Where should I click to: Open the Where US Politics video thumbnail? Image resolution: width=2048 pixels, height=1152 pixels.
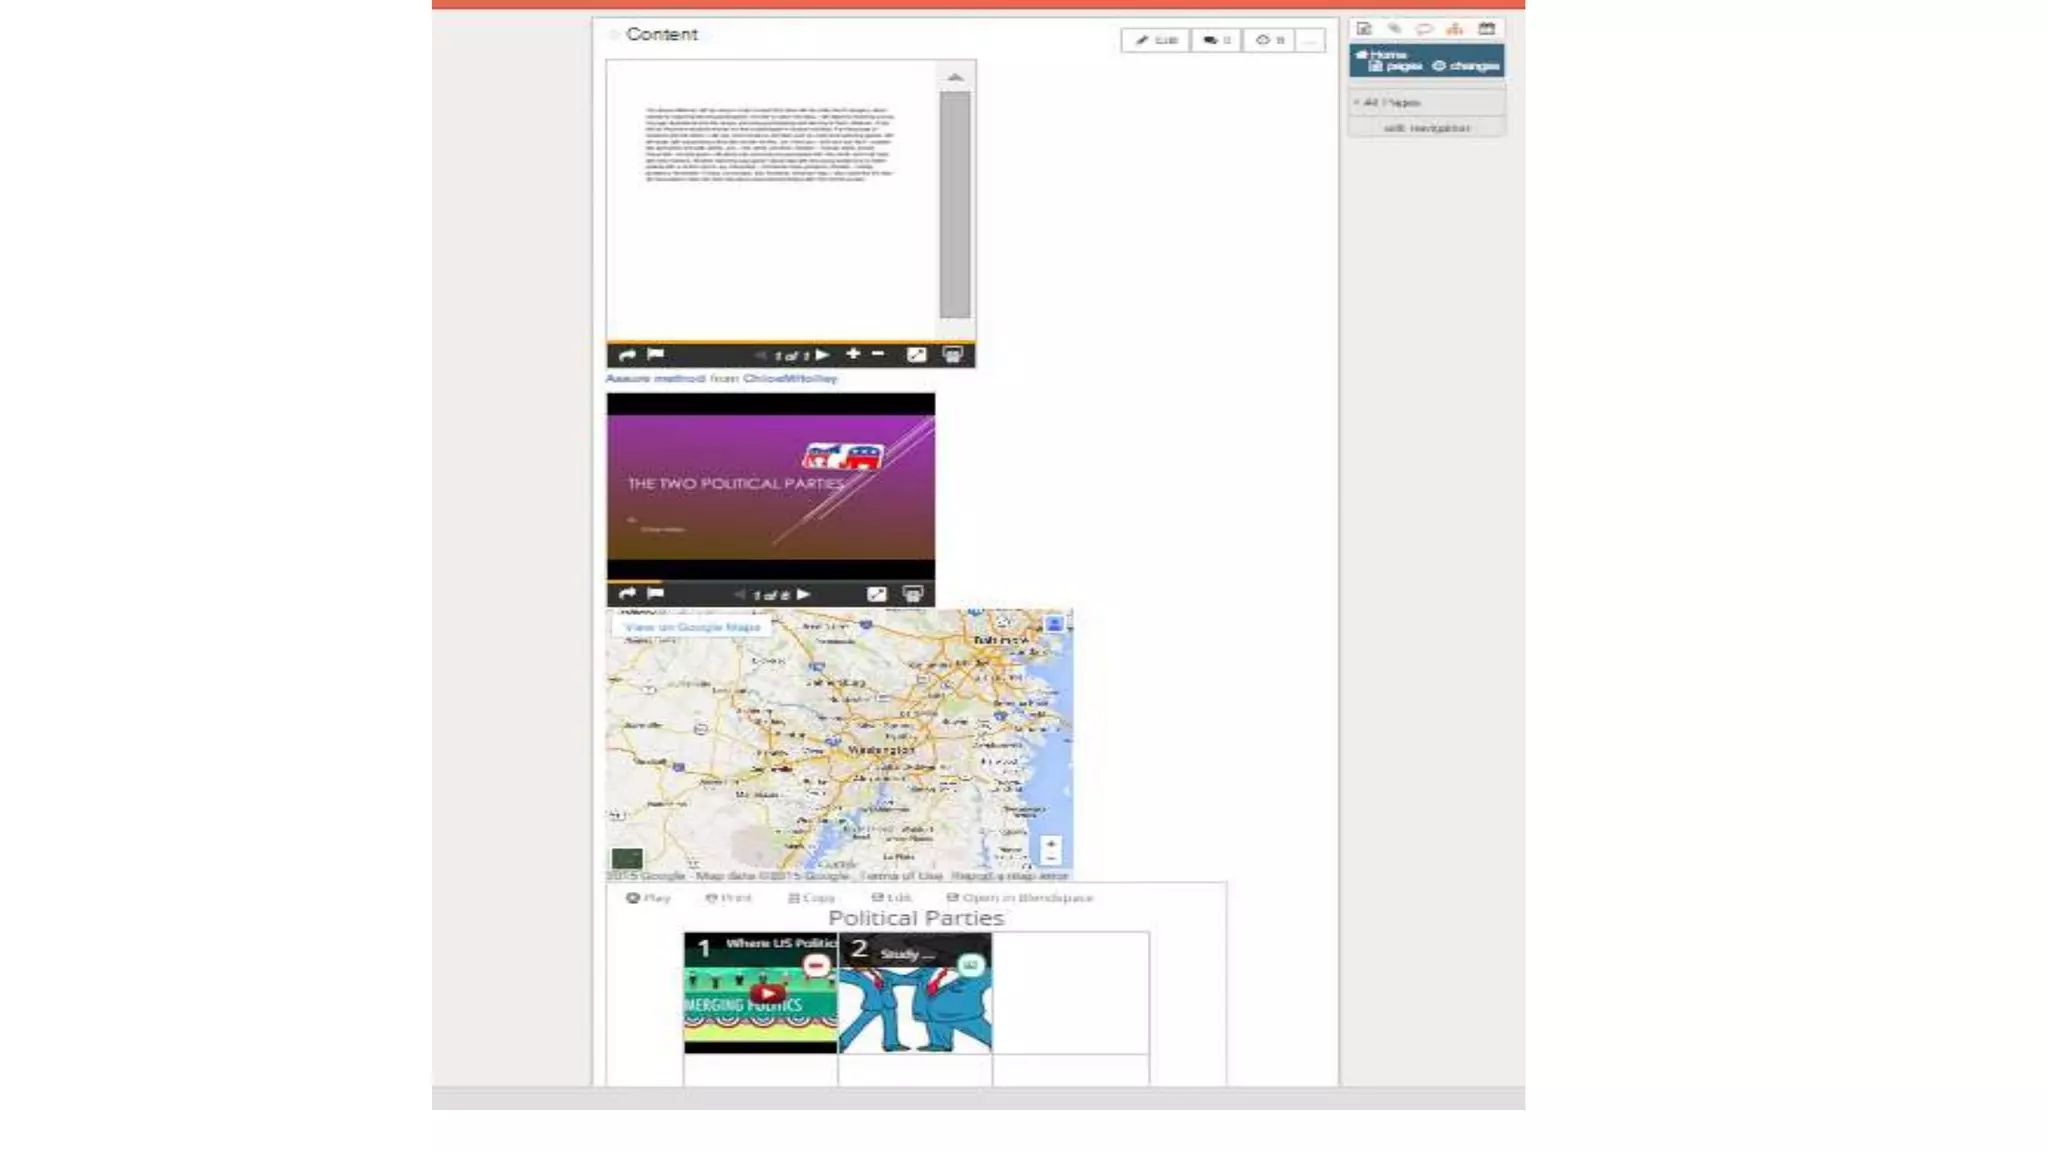(766, 993)
